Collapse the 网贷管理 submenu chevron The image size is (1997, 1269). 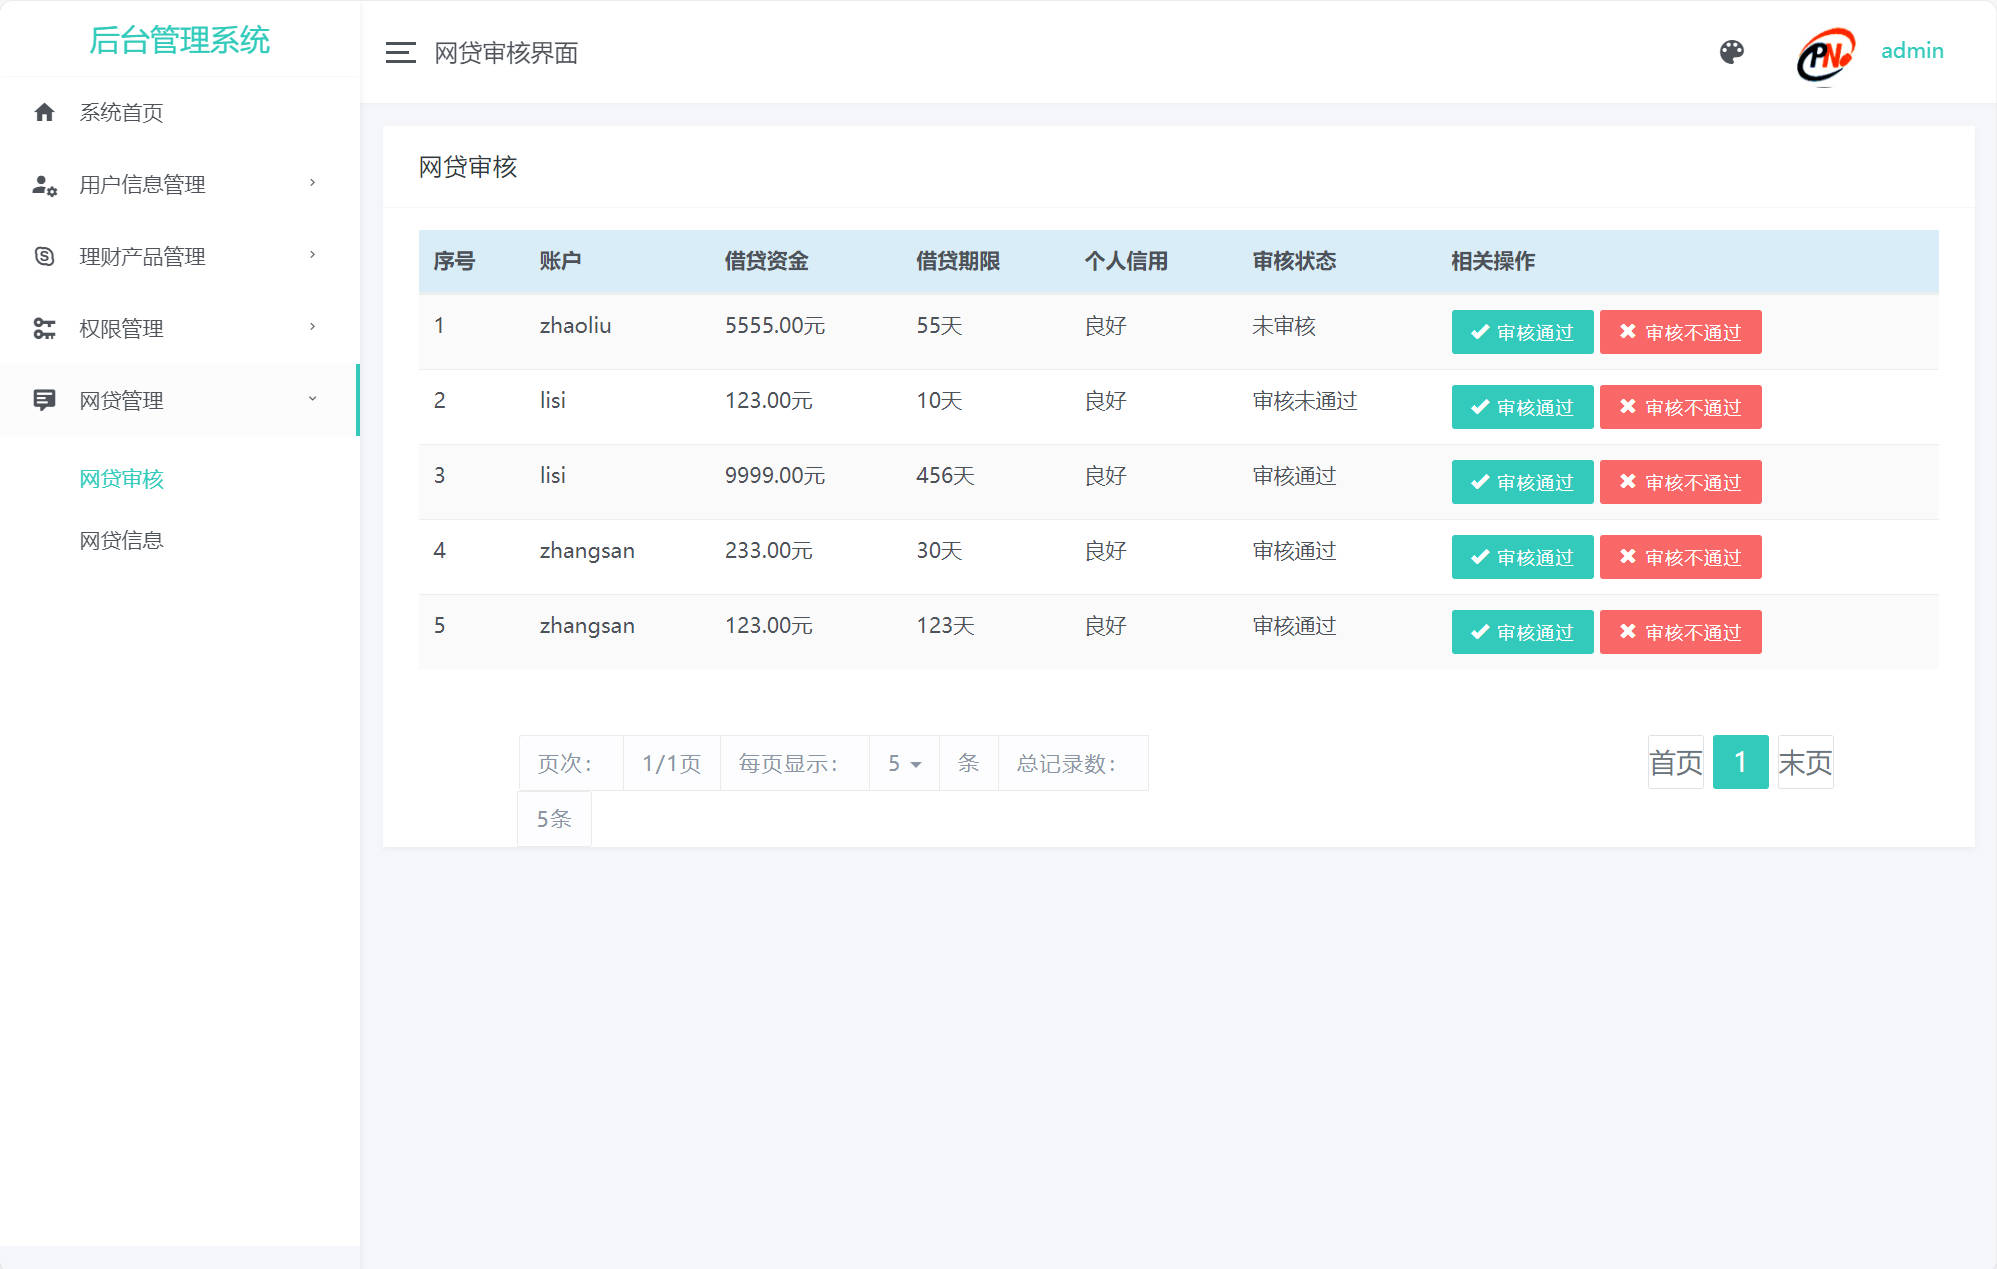coord(313,399)
